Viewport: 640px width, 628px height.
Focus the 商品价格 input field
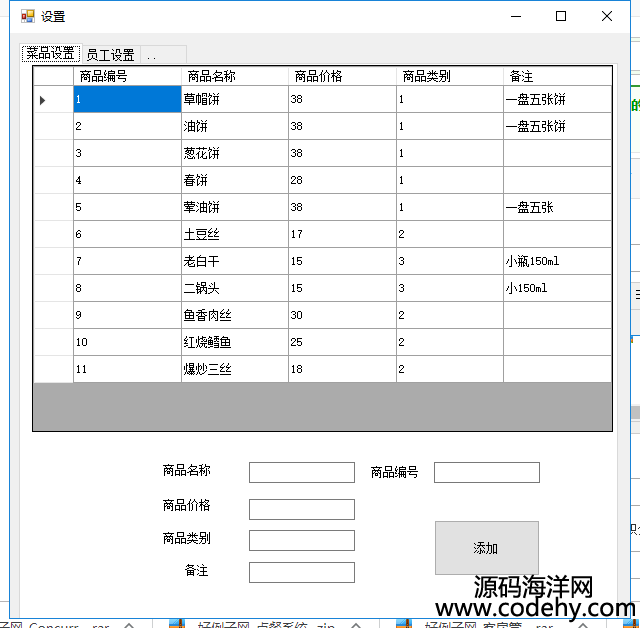tap(302, 509)
